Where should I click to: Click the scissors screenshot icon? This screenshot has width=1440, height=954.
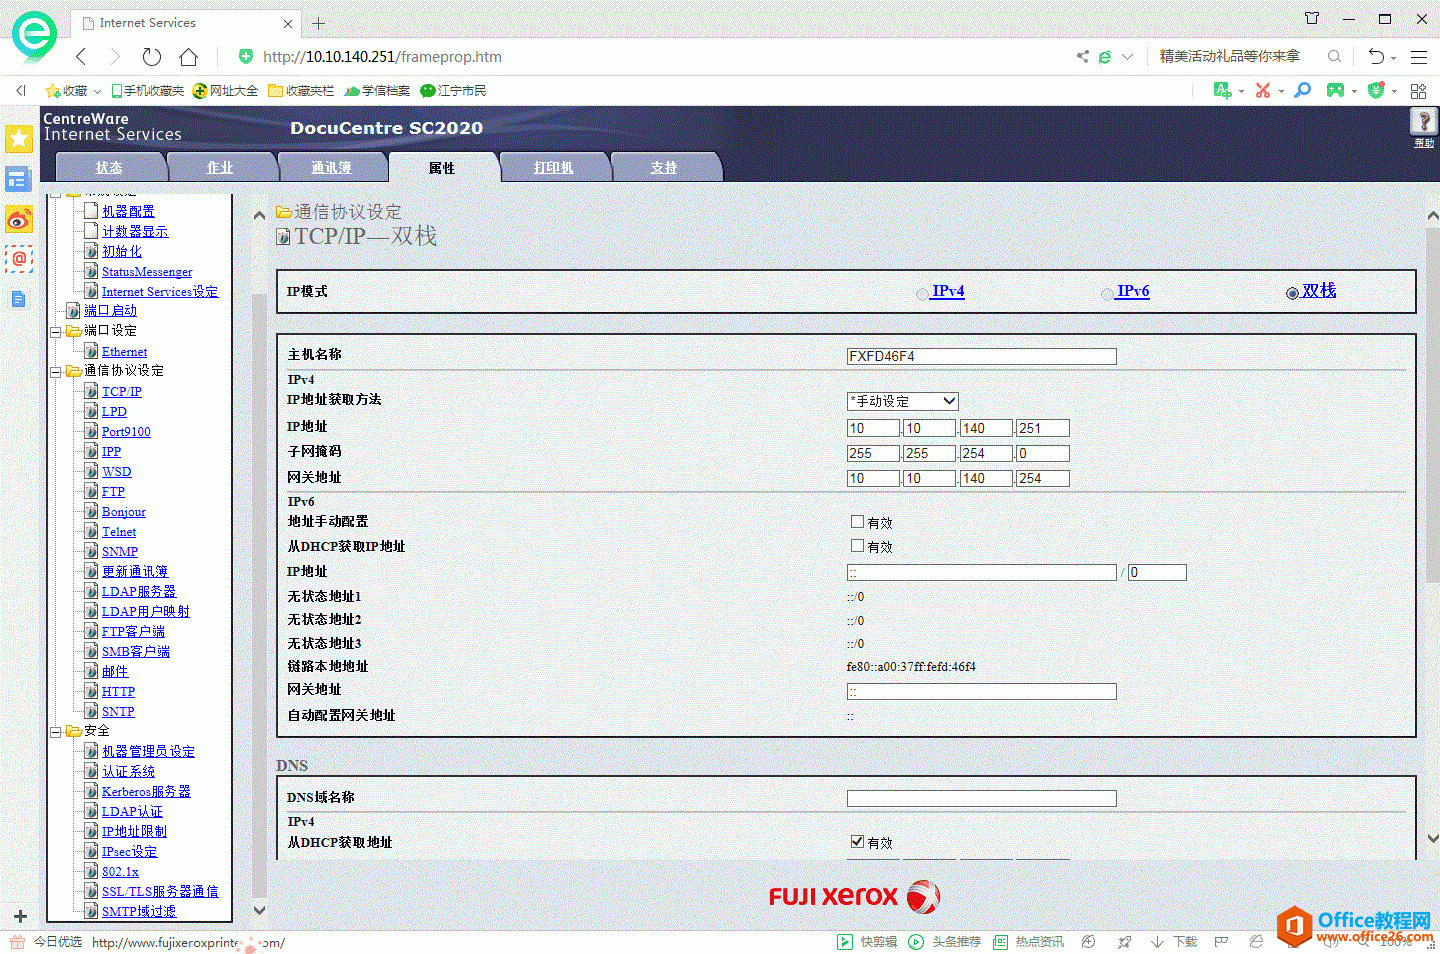point(1263,90)
